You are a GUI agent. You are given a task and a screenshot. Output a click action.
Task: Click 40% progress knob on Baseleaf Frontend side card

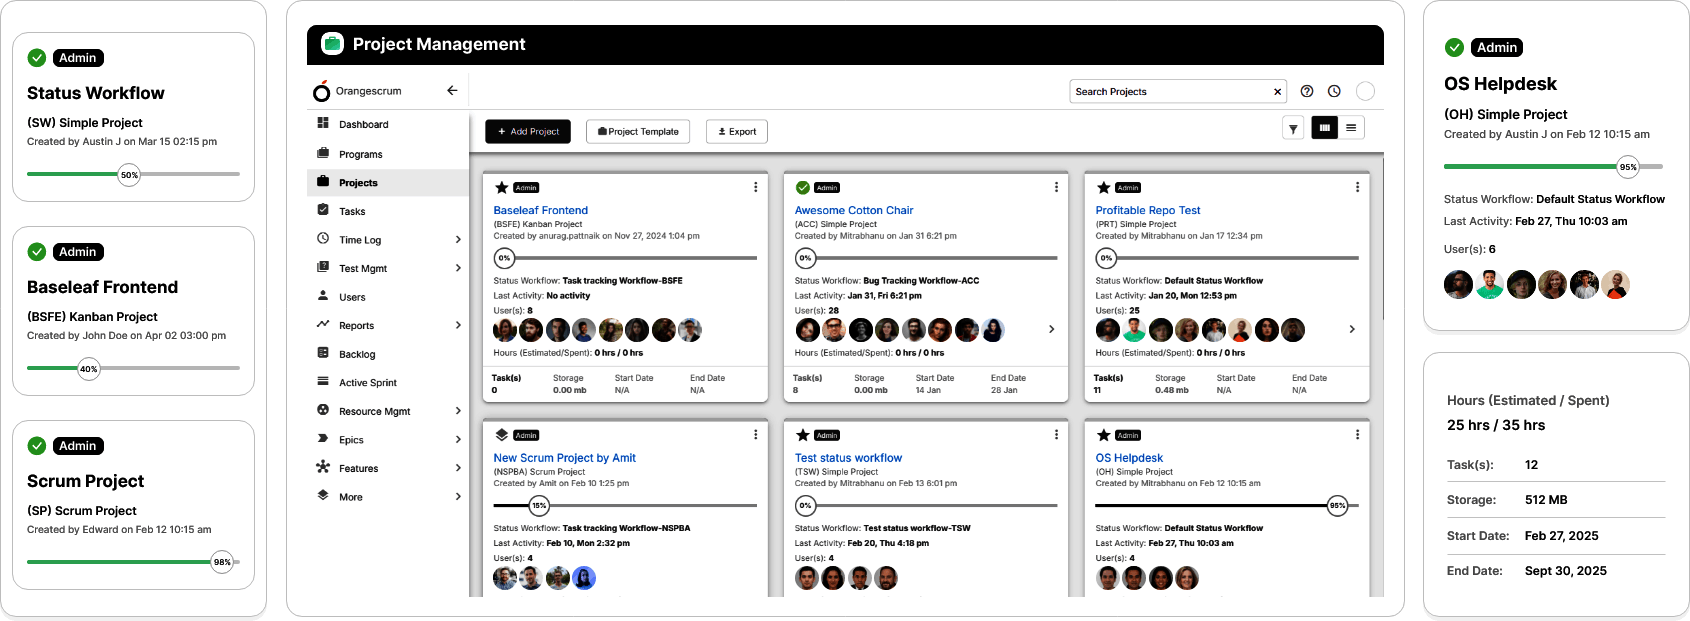[x=89, y=369]
